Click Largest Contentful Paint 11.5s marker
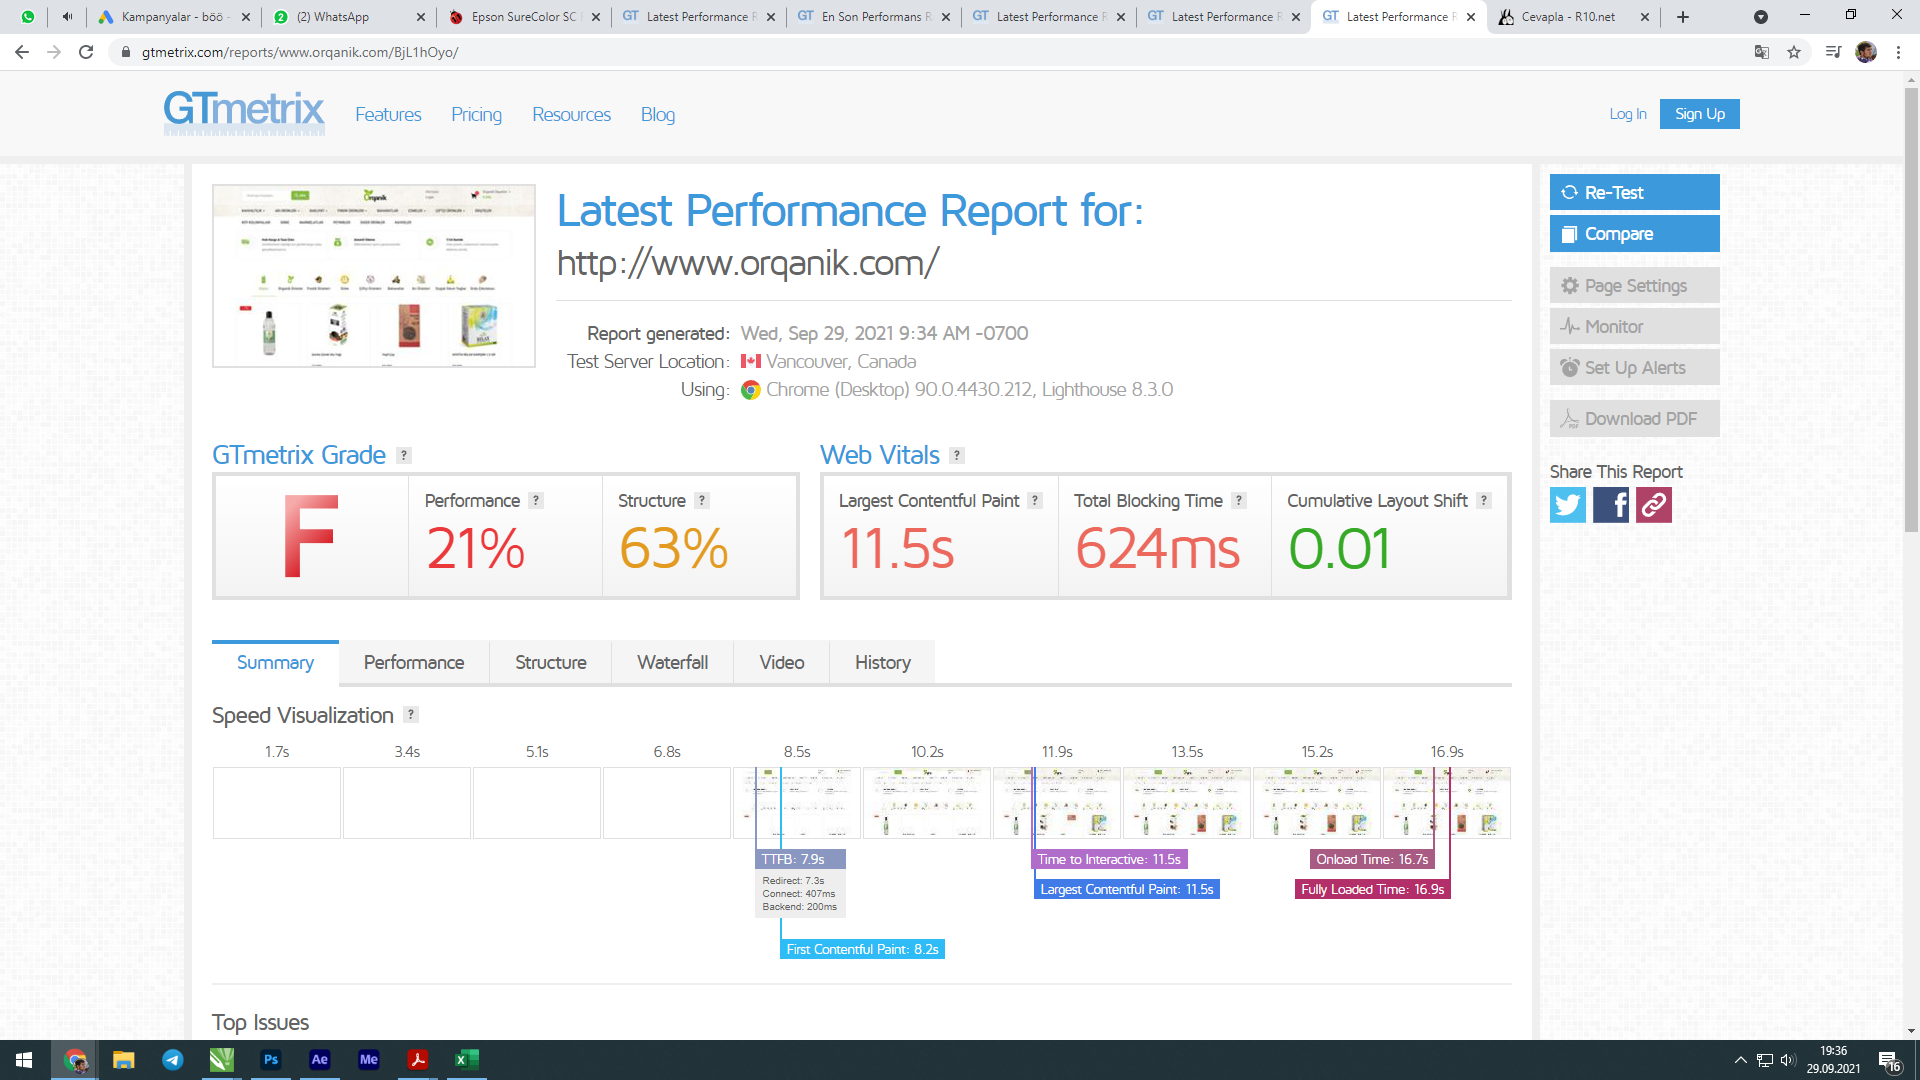Viewport: 1920px width, 1080px height. (1126, 889)
